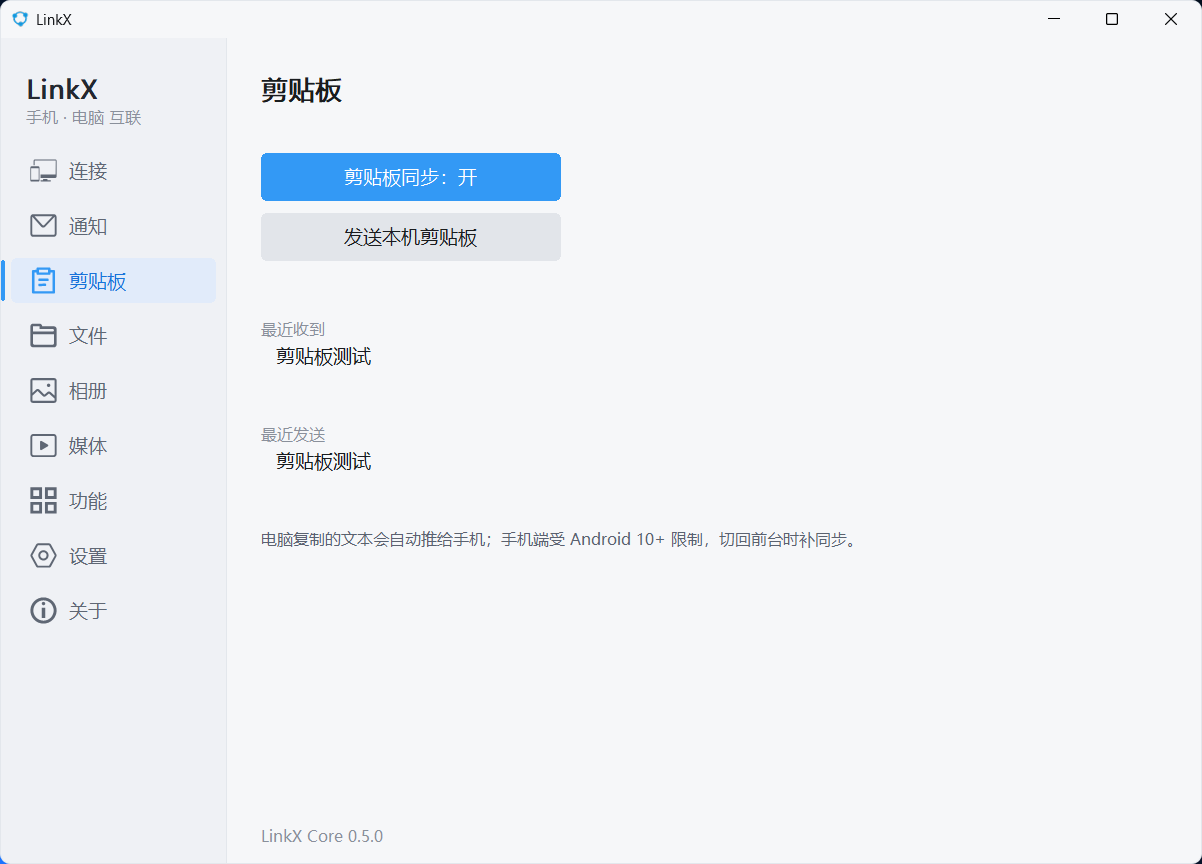Click the 功能 grid icon
Viewport: 1202px width, 864px height.
43,501
